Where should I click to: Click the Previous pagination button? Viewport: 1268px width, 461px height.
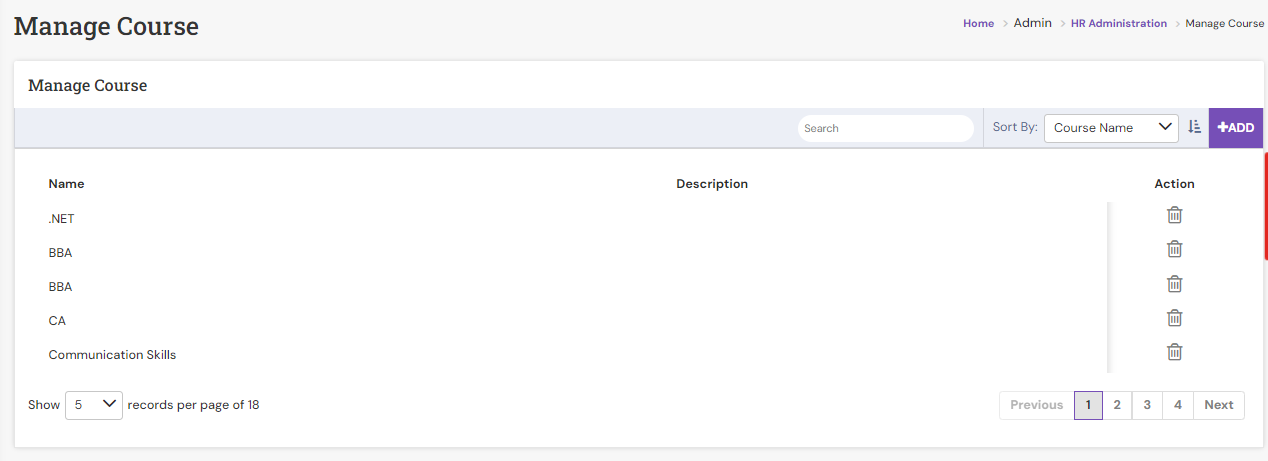click(x=1036, y=405)
